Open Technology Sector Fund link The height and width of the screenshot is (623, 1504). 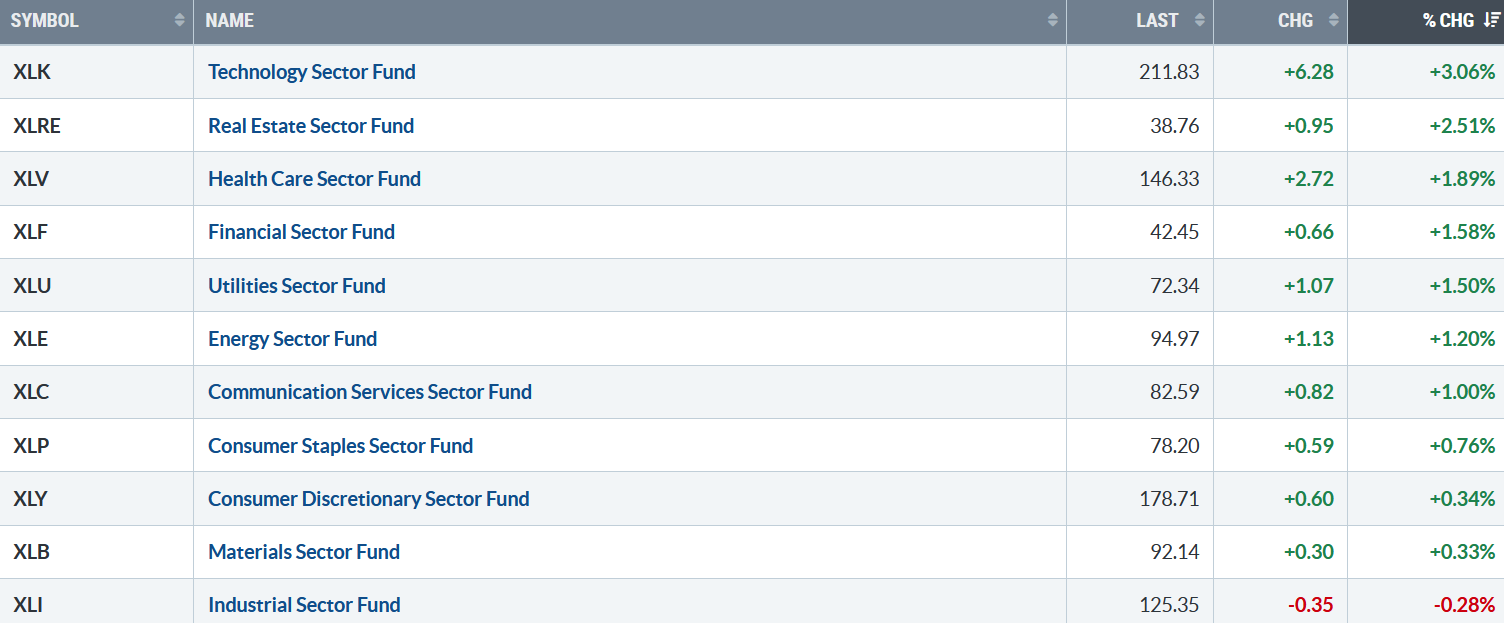312,72
